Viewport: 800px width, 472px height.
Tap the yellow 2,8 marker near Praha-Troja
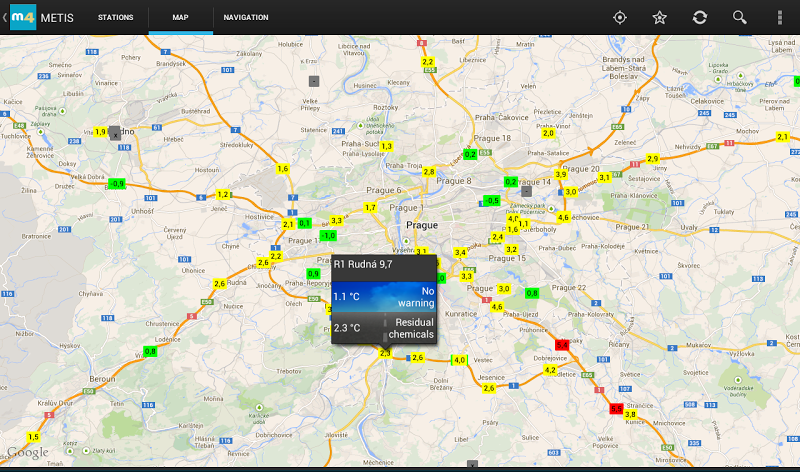[x=429, y=172]
